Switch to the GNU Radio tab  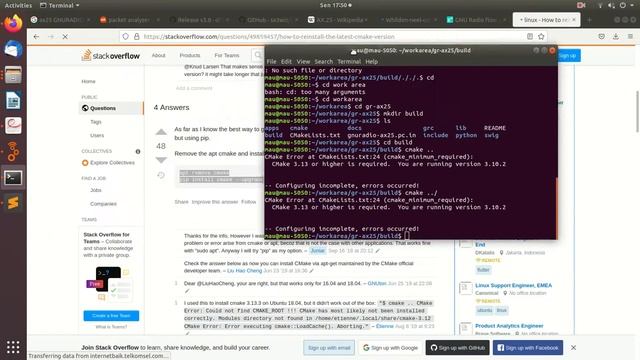pyautogui.click(x=476, y=20)
